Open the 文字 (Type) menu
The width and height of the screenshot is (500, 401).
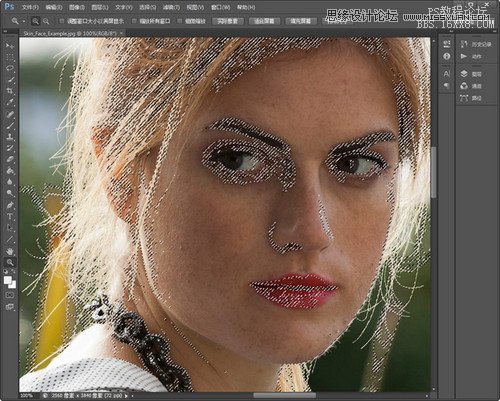point(124,7)
